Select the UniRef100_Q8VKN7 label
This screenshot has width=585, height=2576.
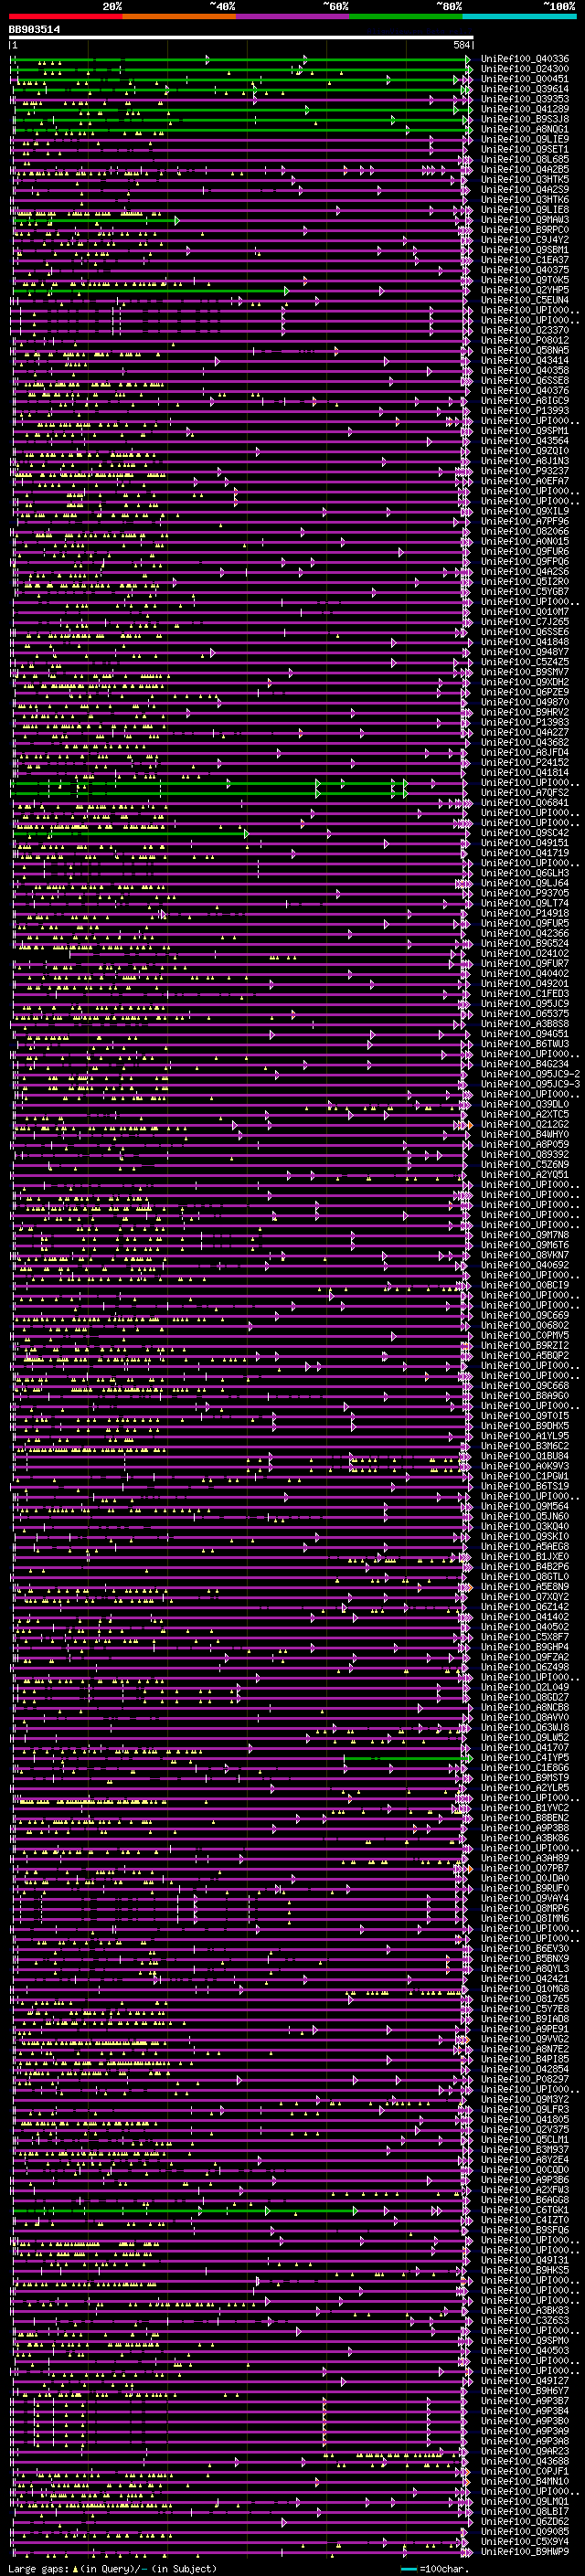[525, 1255]
